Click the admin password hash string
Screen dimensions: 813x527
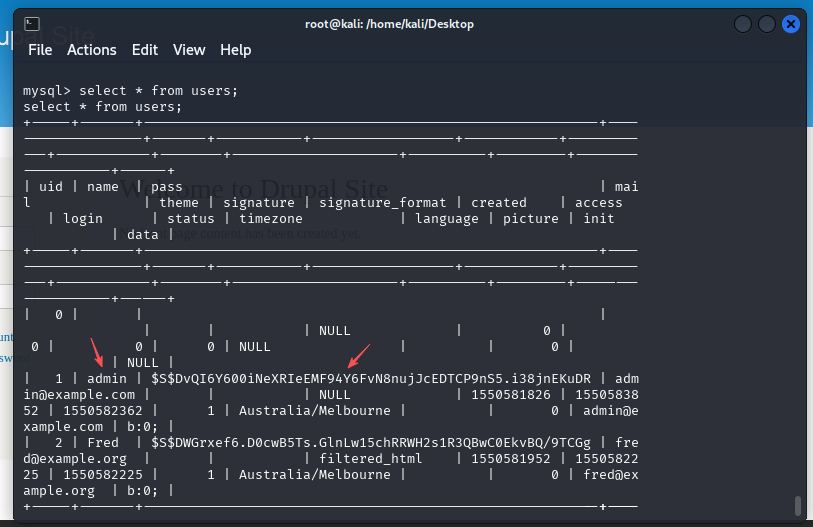(x=371, y=378)
